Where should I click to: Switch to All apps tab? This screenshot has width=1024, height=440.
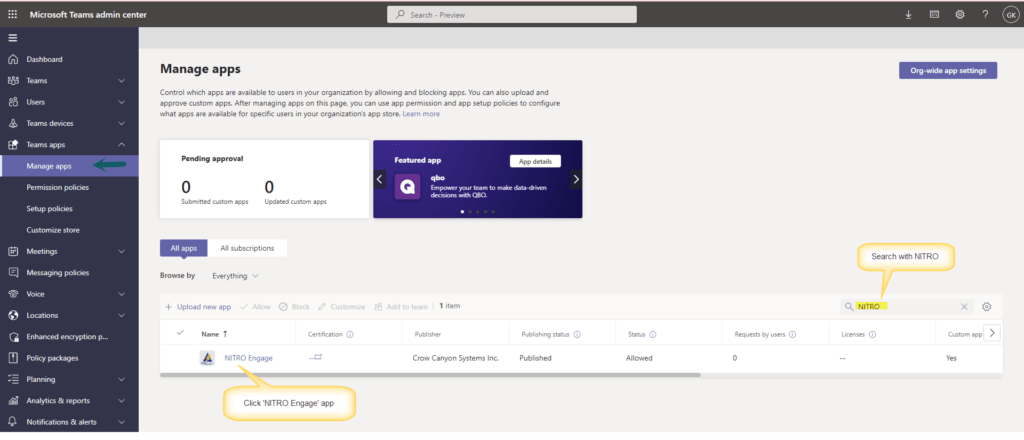click(x=184, y=248)
